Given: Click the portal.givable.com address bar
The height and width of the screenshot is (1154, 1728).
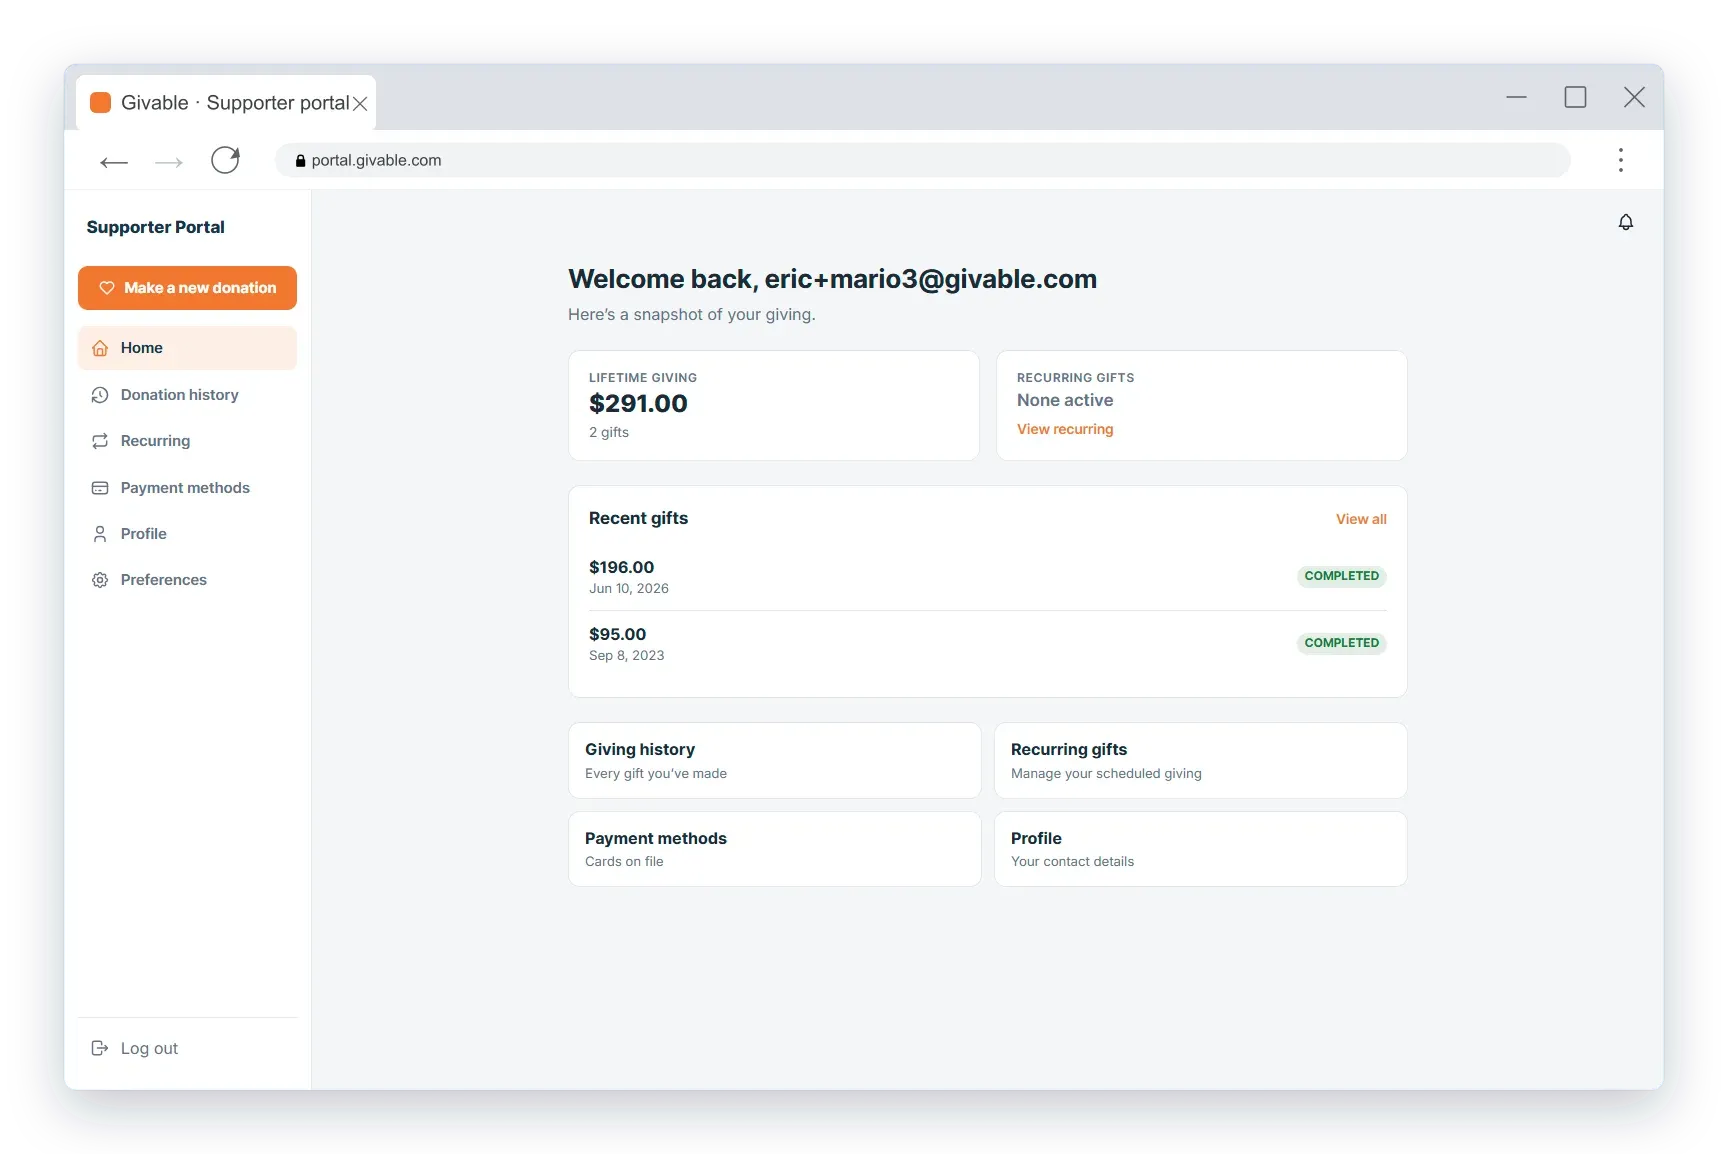Looking at the screenshot, I should (x=922, y=160).
